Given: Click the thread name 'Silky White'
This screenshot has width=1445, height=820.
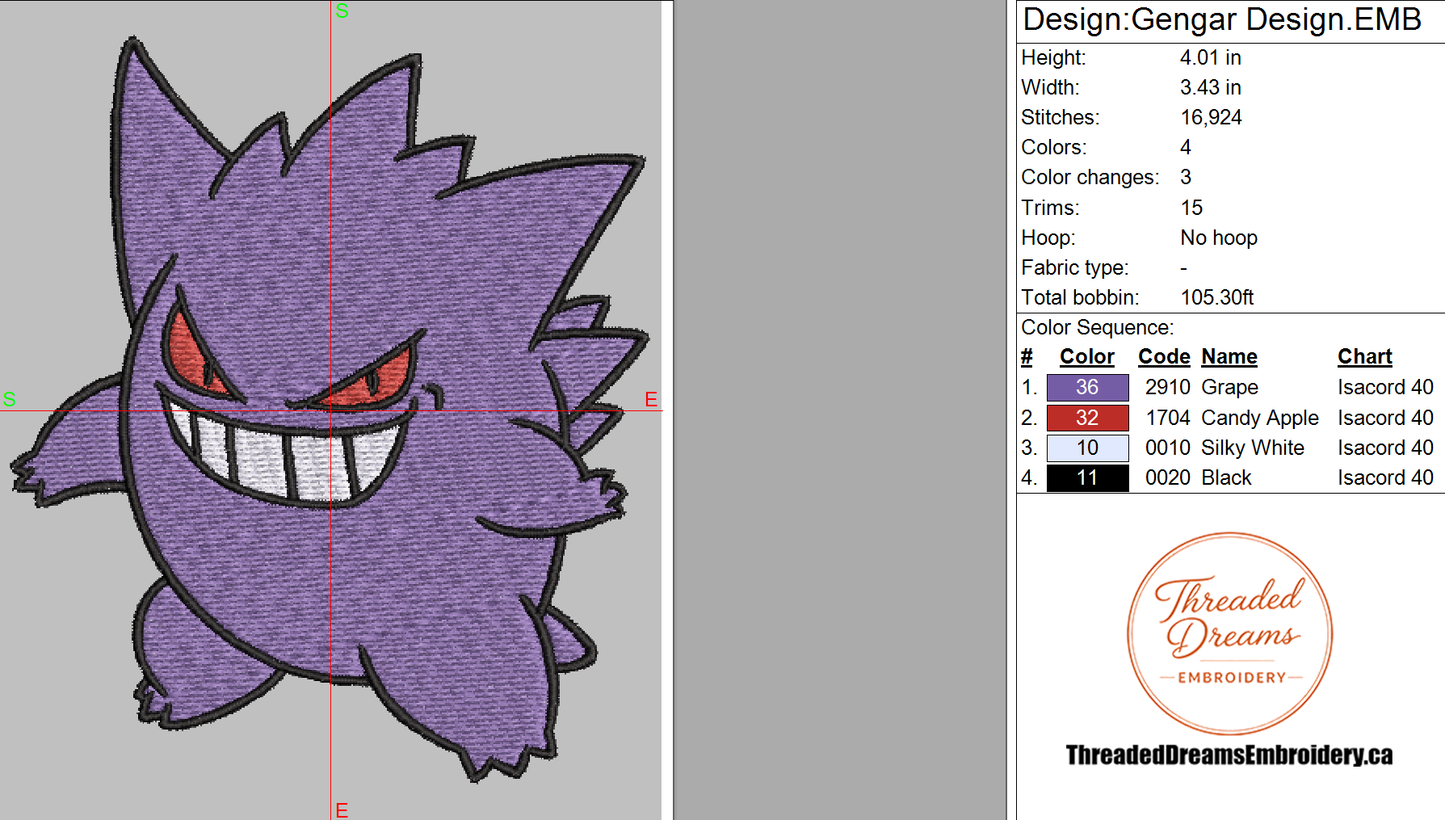Looking at the screenshot, I should click(1253, 448).
